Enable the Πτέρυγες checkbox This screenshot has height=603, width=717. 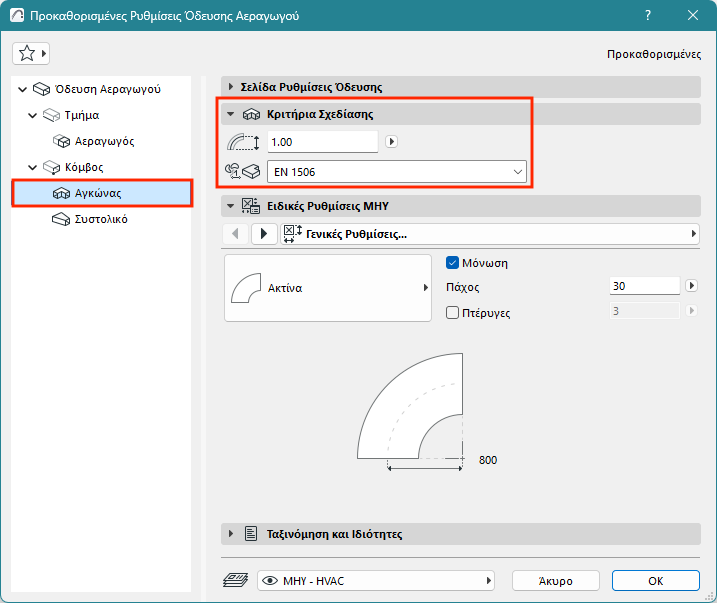[452, 313]
